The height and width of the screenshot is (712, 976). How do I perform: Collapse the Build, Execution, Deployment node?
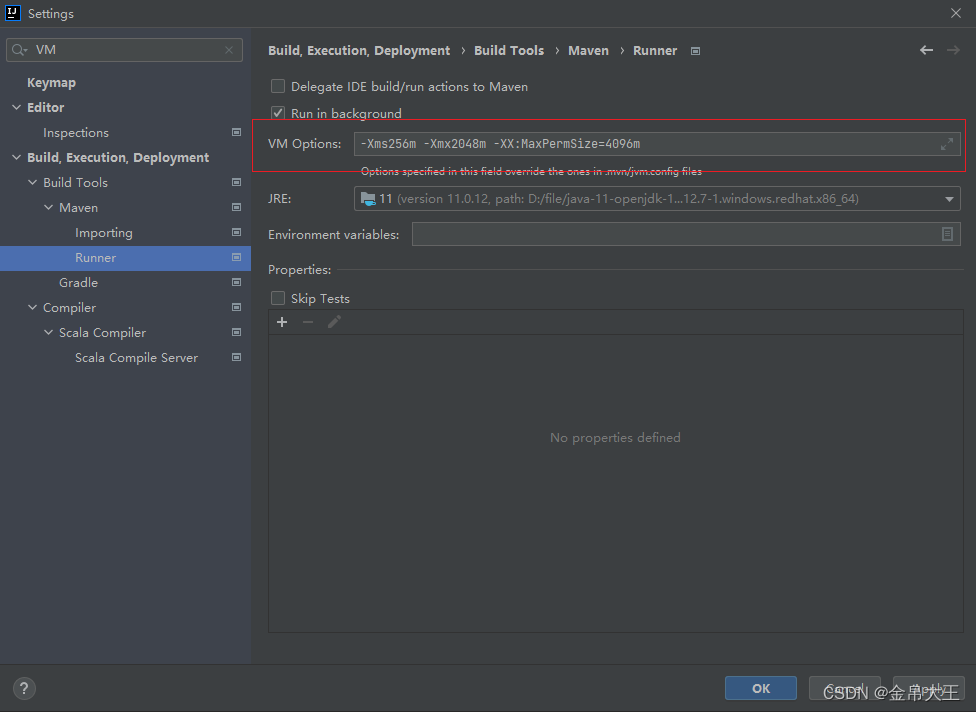tap(16, 157)
